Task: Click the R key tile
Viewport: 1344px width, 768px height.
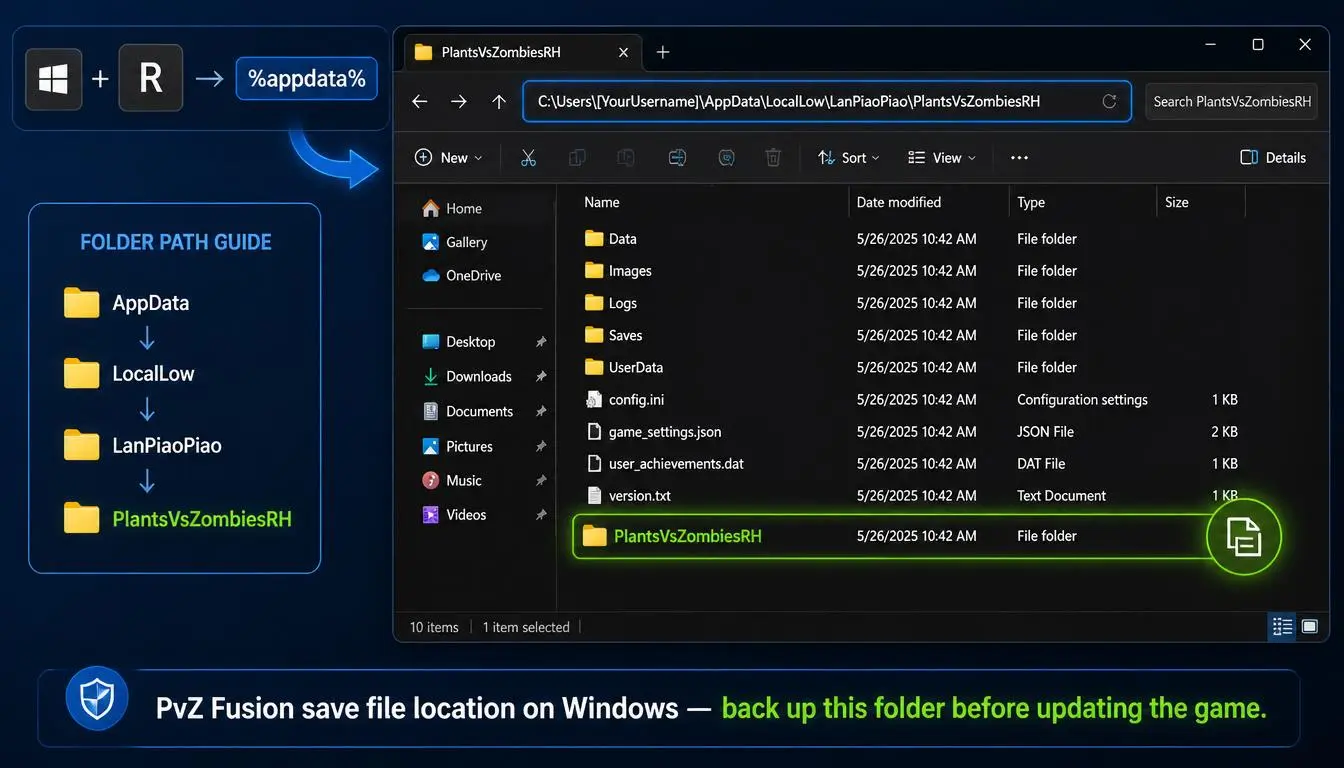Action: [x=151, y=78]
